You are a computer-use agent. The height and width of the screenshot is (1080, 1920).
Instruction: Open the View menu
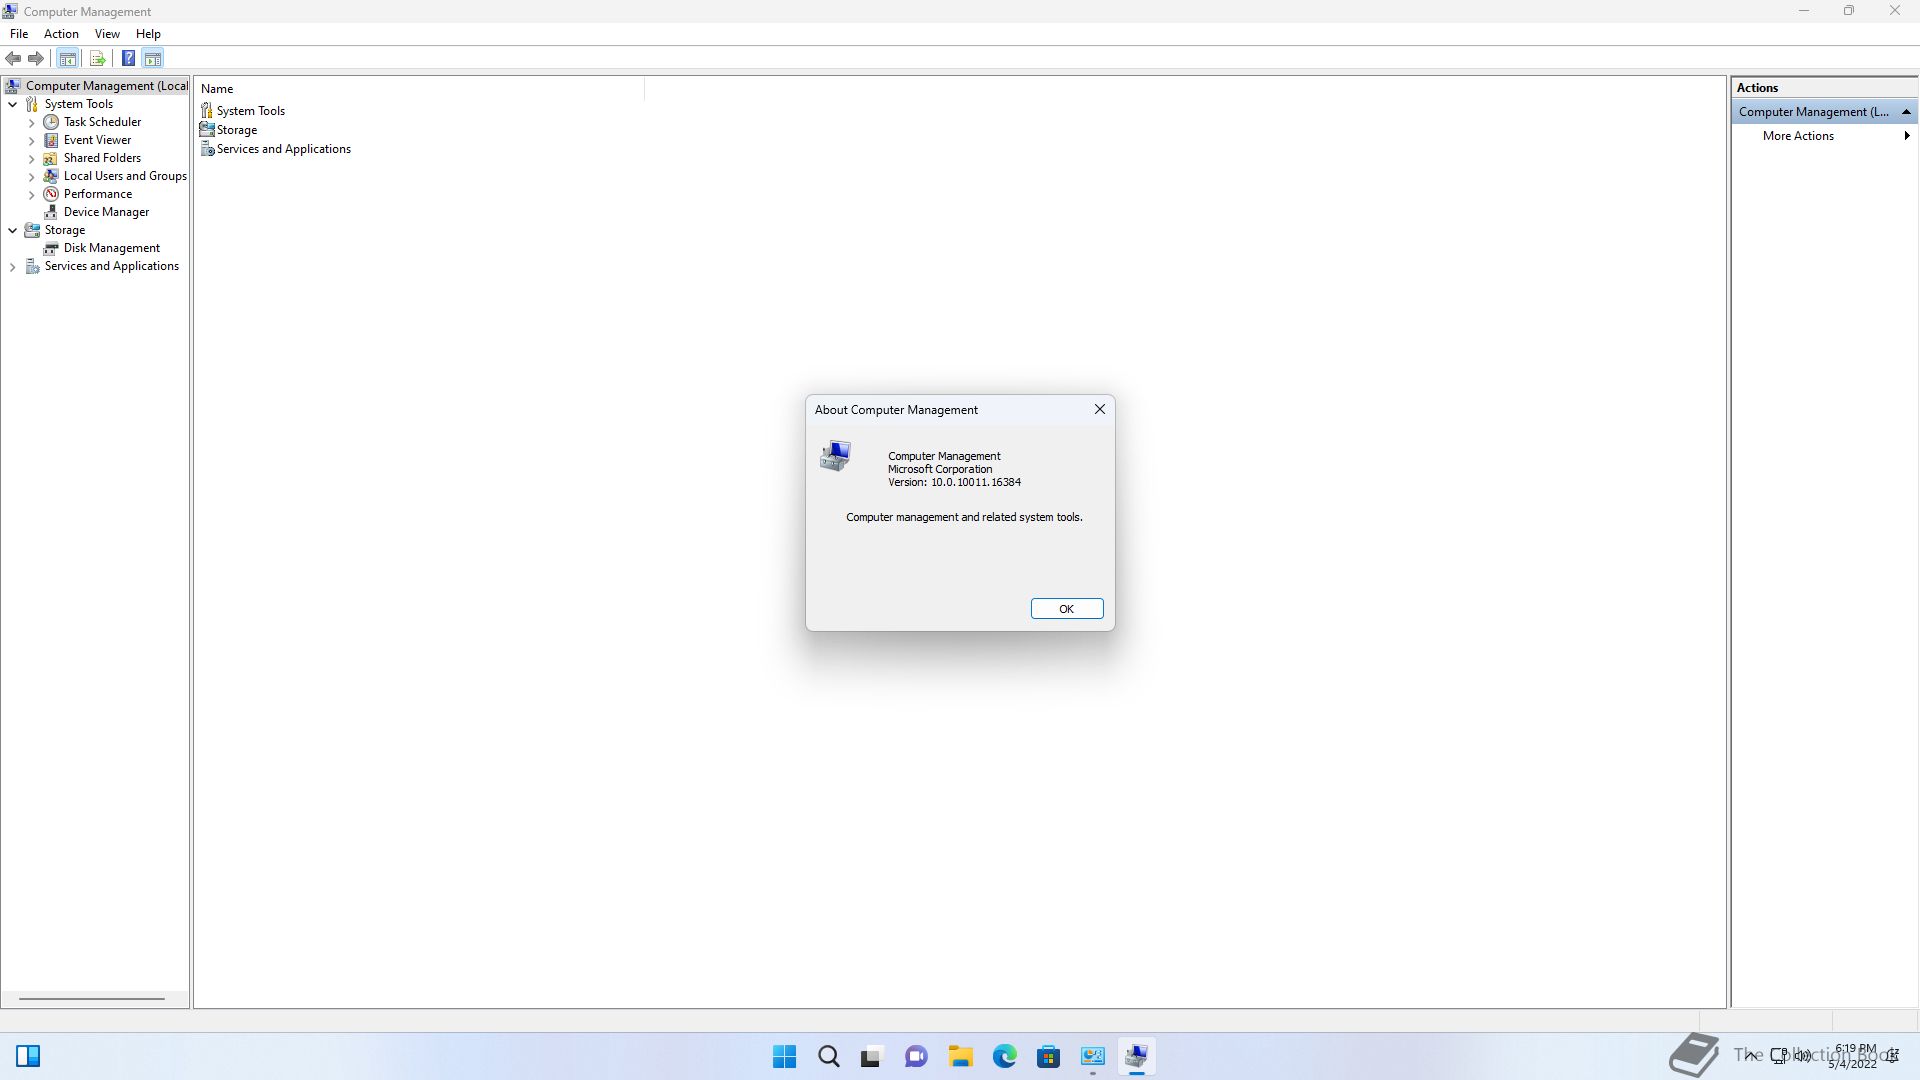[x=107, y=34]
